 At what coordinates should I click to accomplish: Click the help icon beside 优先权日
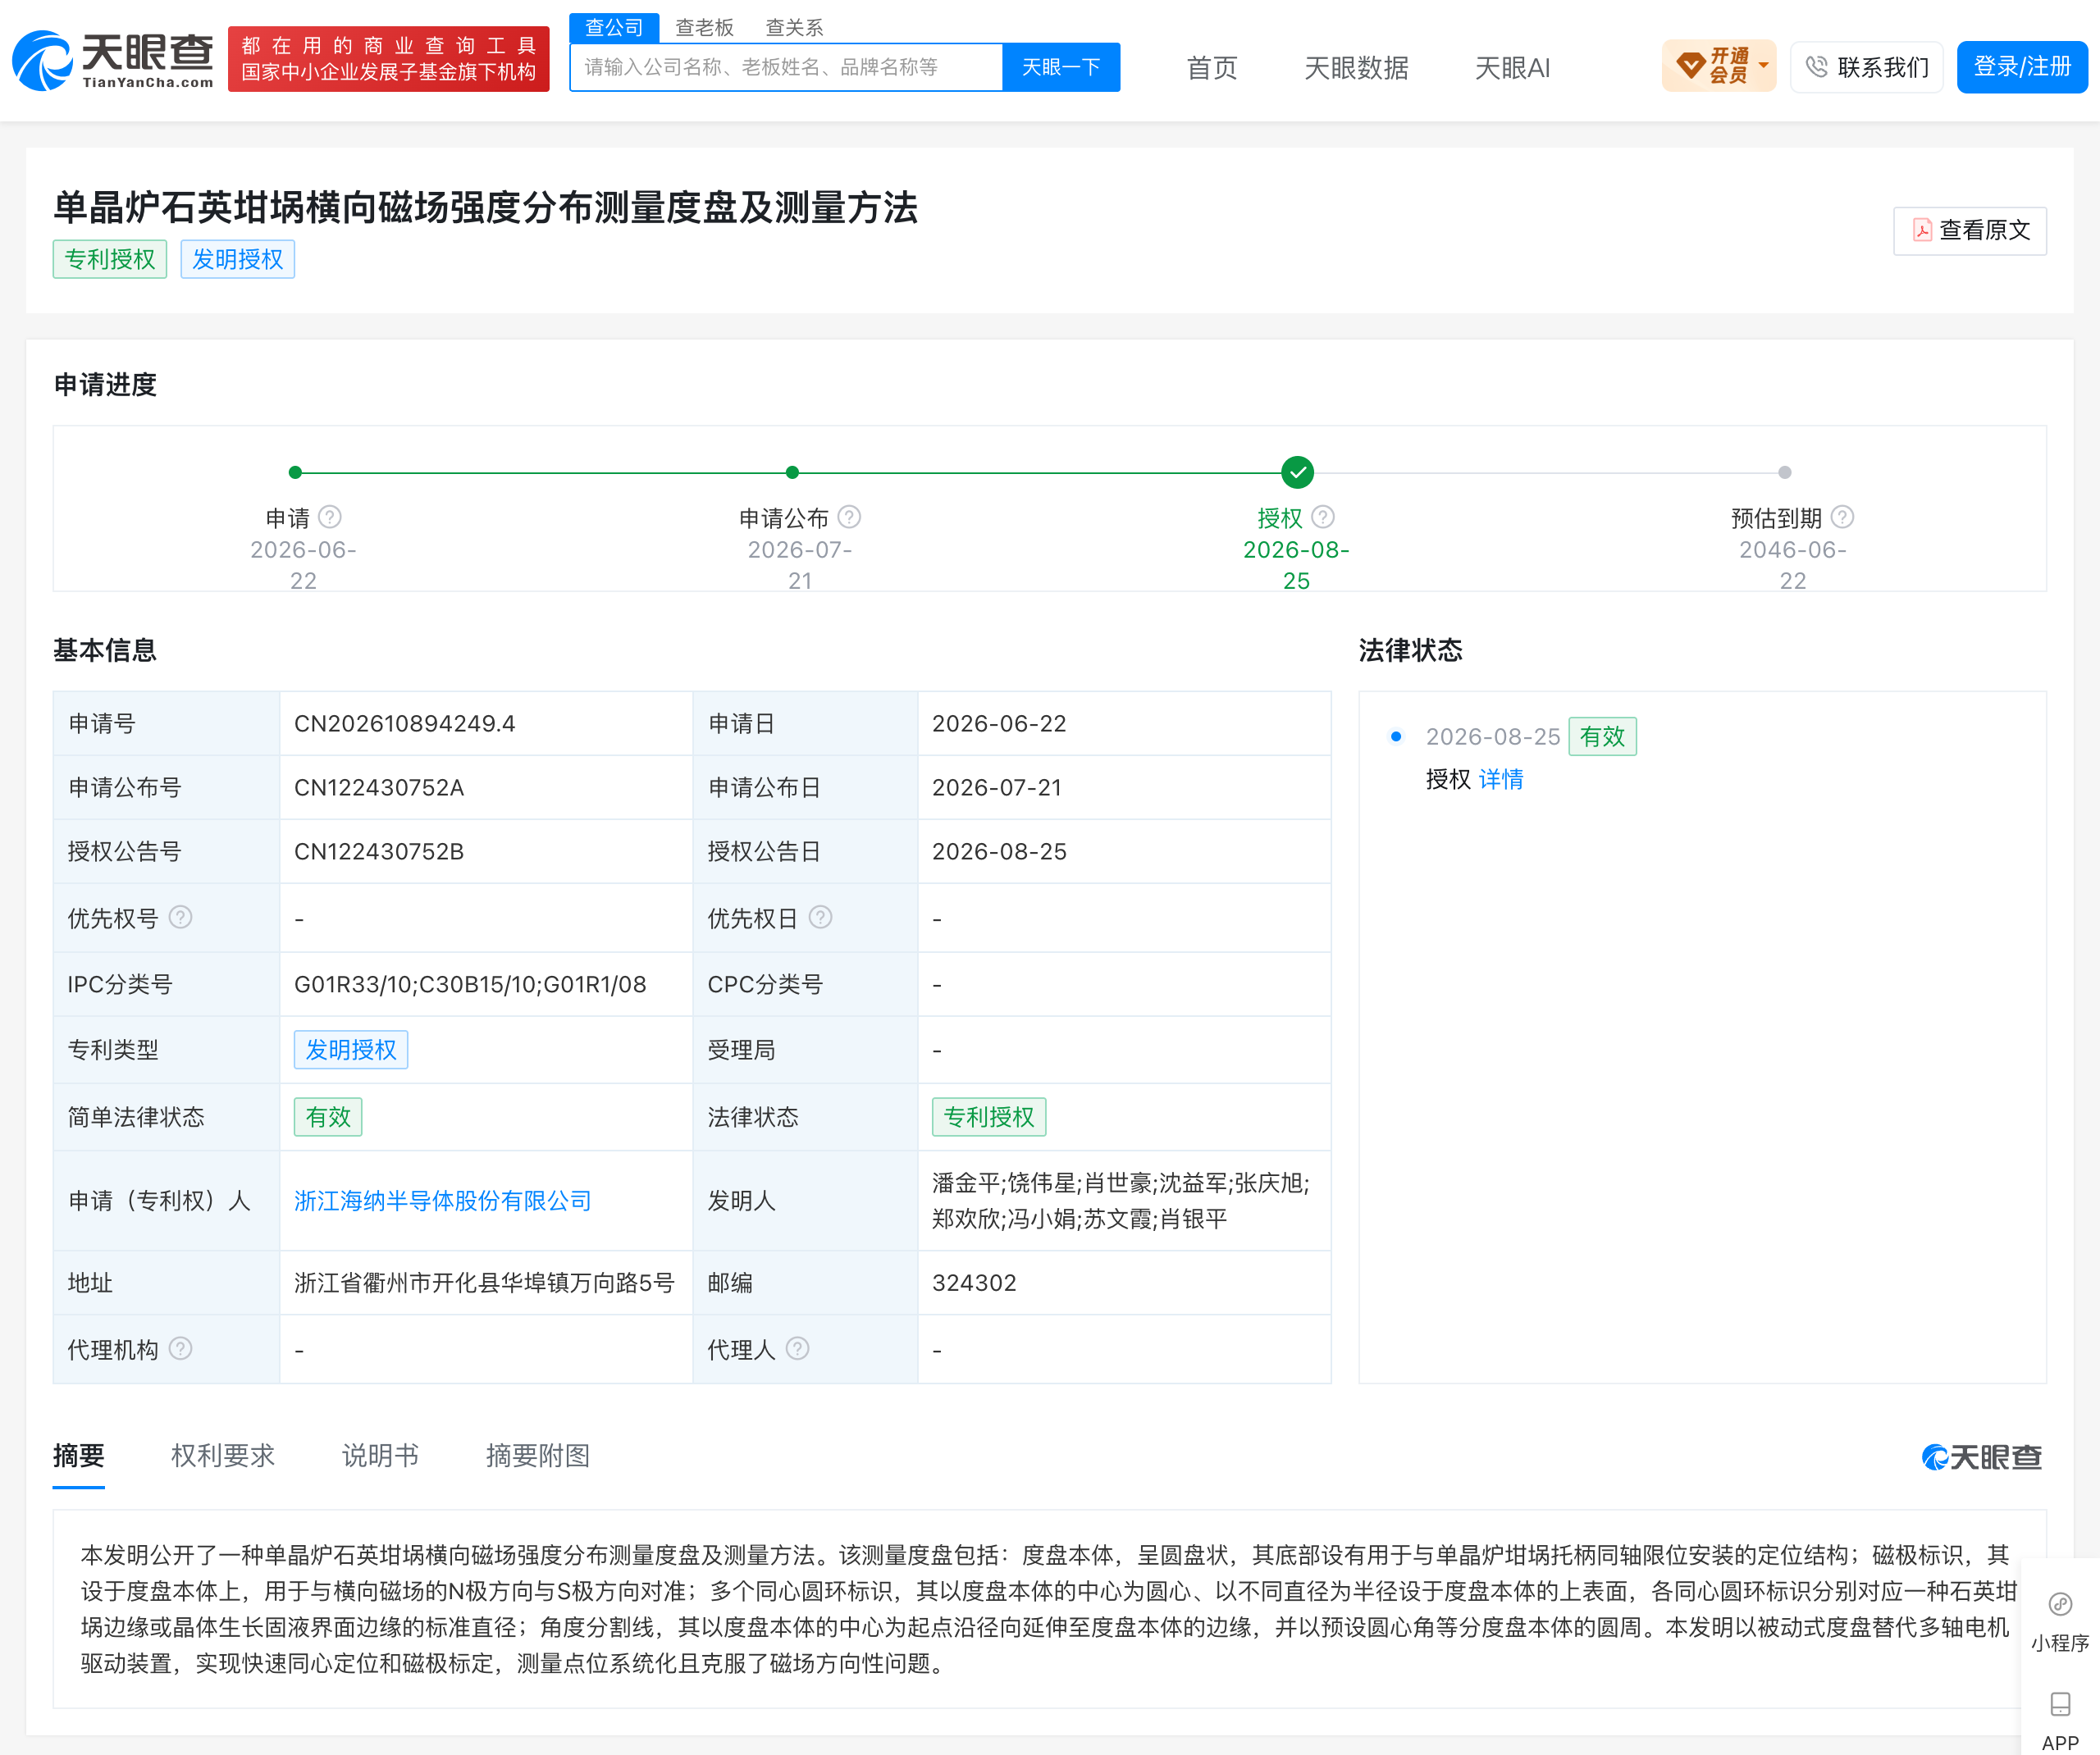820,917
